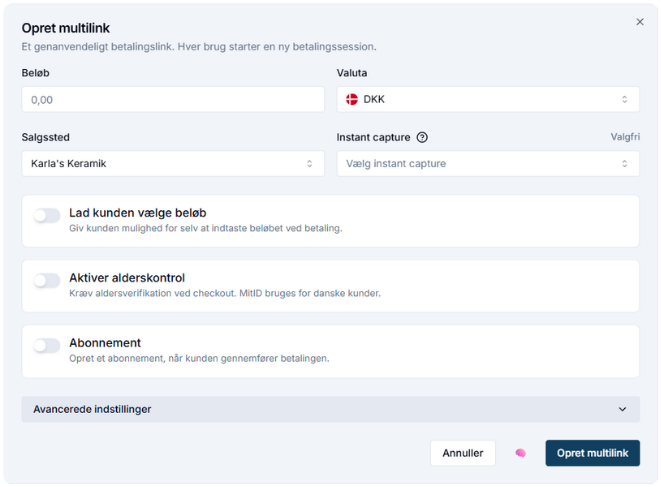Click the Instant capture field label
The image size is (661, 487).
[x=373, y=137]
